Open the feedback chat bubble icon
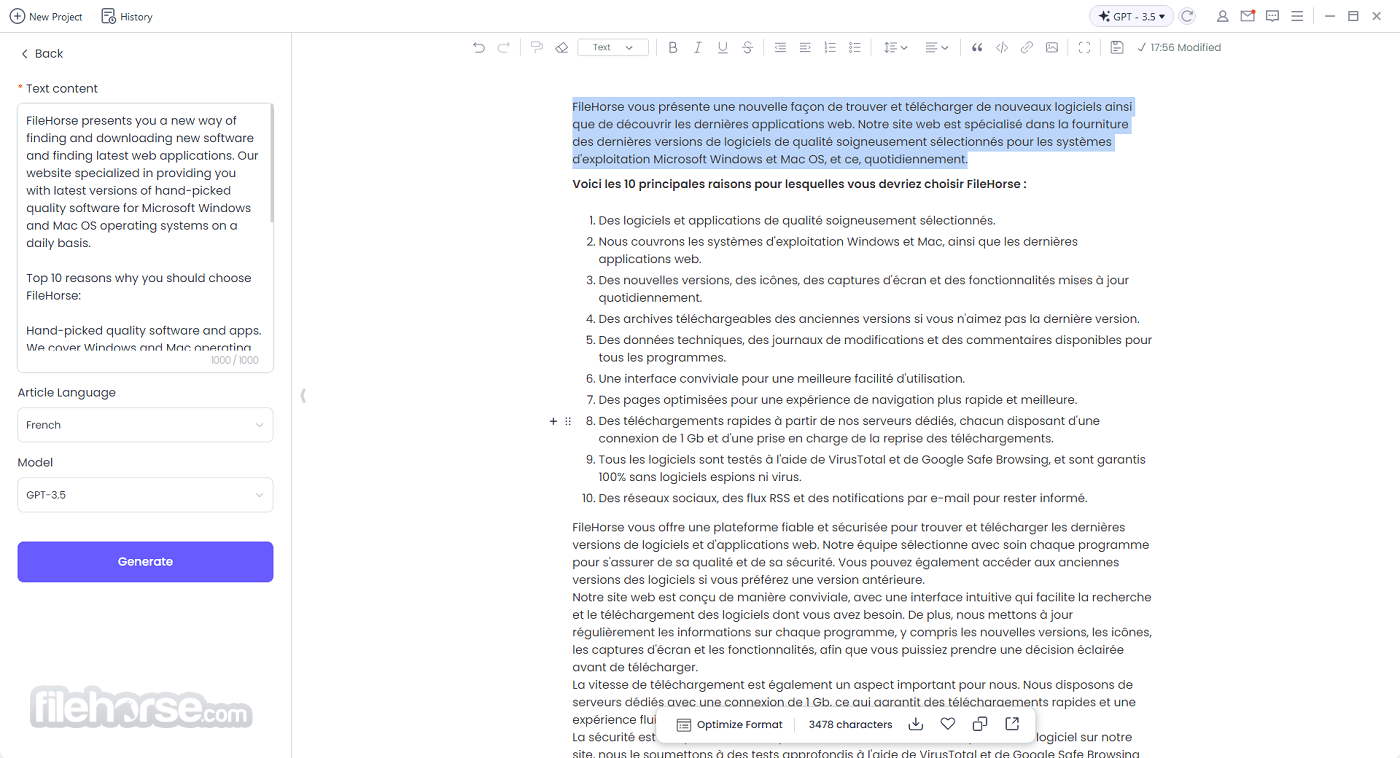The height and width of the screenshot is (758, 1400). pos(1272,16)
